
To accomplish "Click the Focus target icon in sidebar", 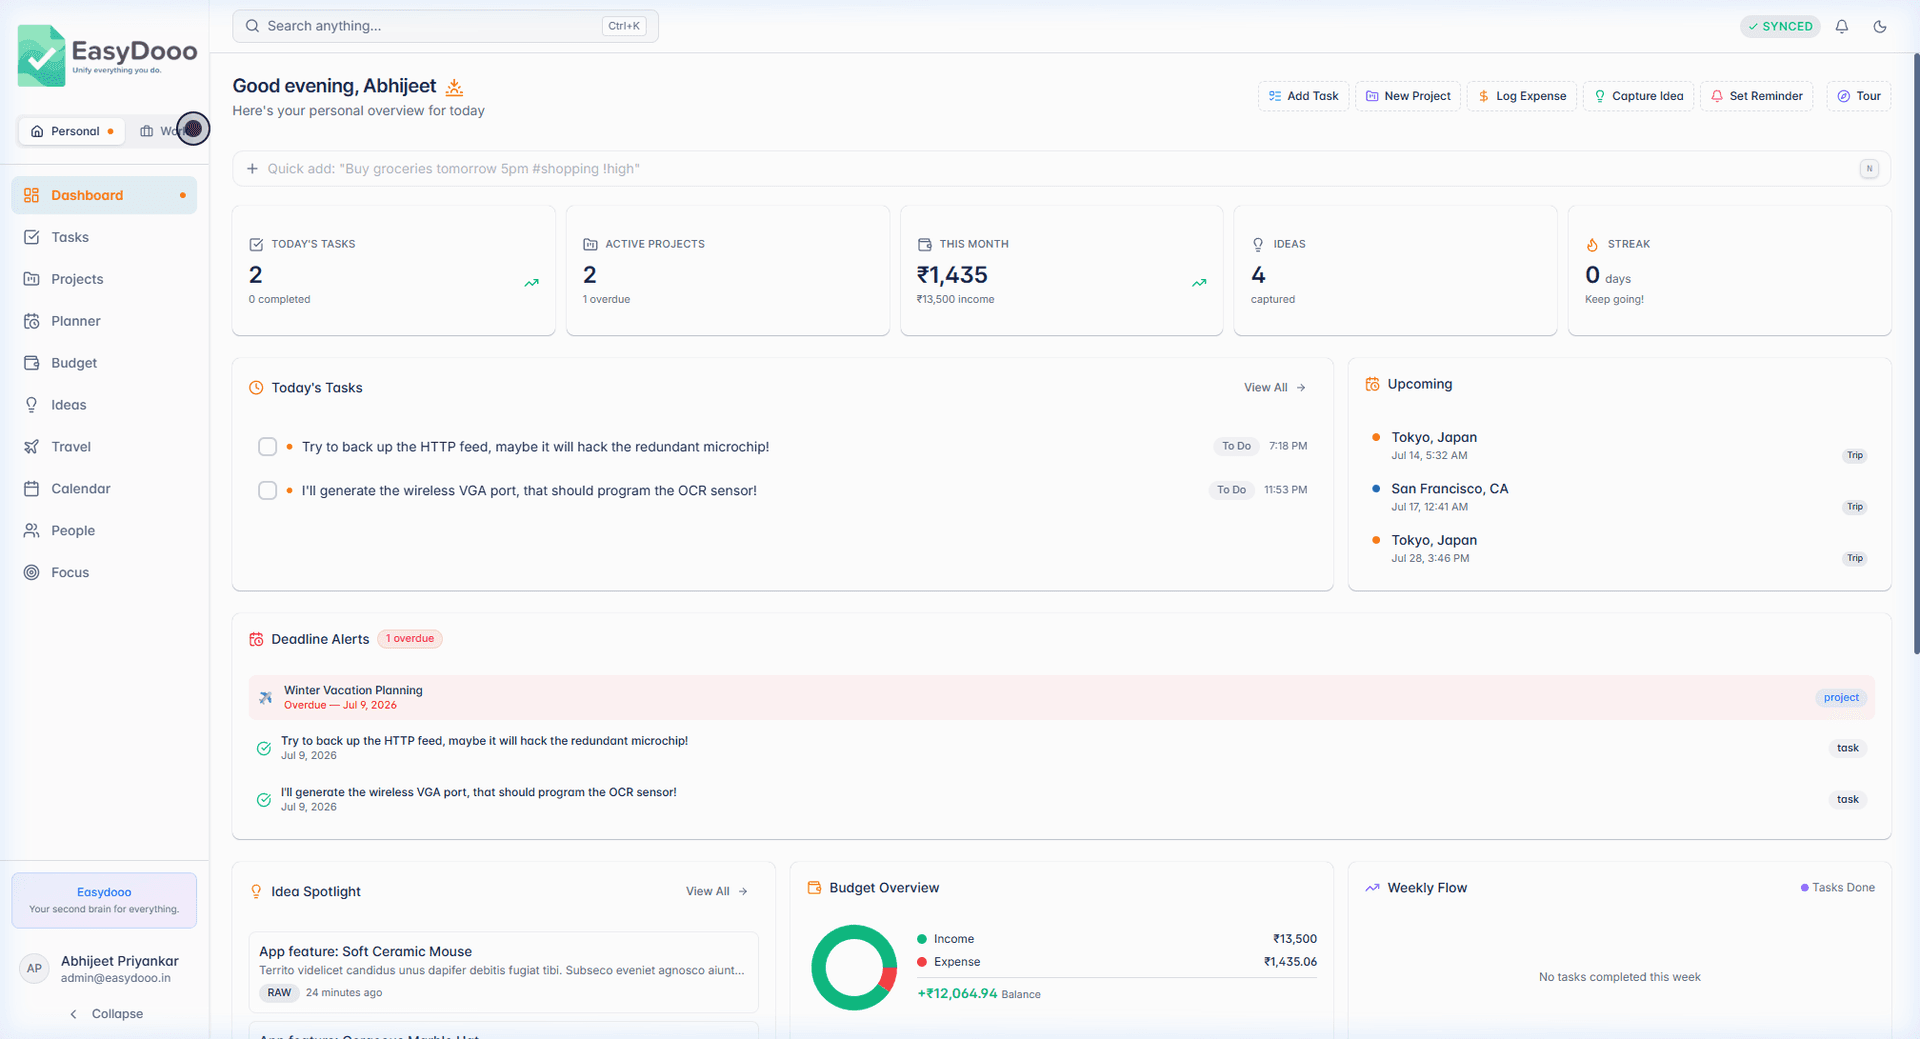I will (32, 573).
